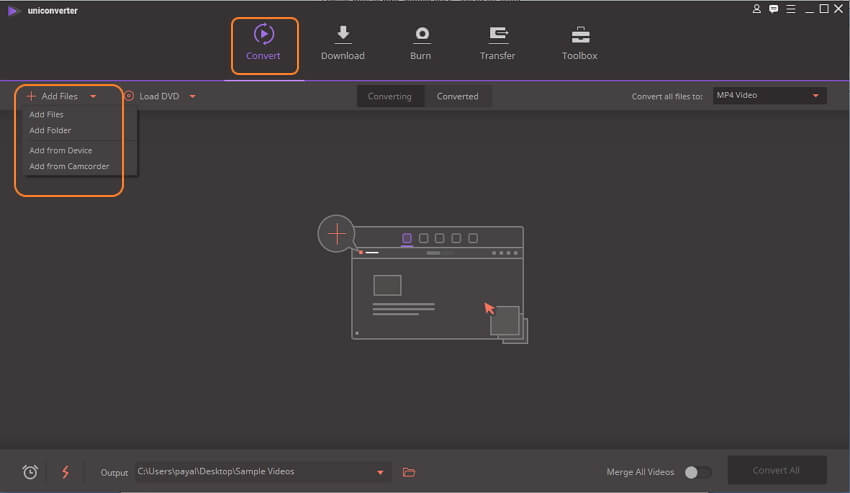Choose Add Folder menu entry
Image resolution: width=850 pixels, height=493 pixels.
tap(50, 130)
